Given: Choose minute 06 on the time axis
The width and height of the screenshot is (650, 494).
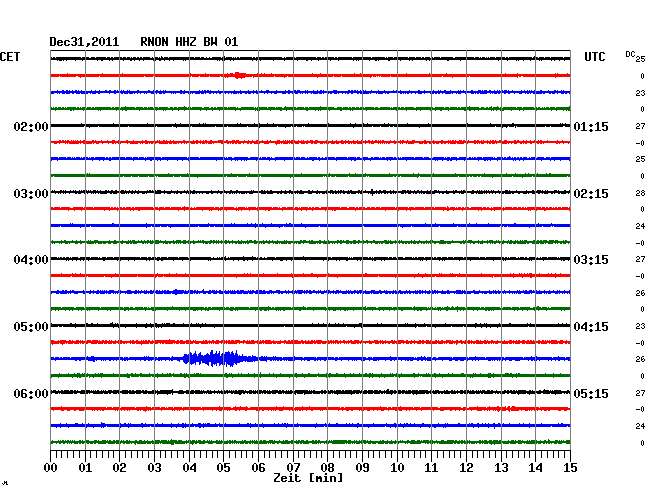Looking at the screenshot, I should 258,468.
